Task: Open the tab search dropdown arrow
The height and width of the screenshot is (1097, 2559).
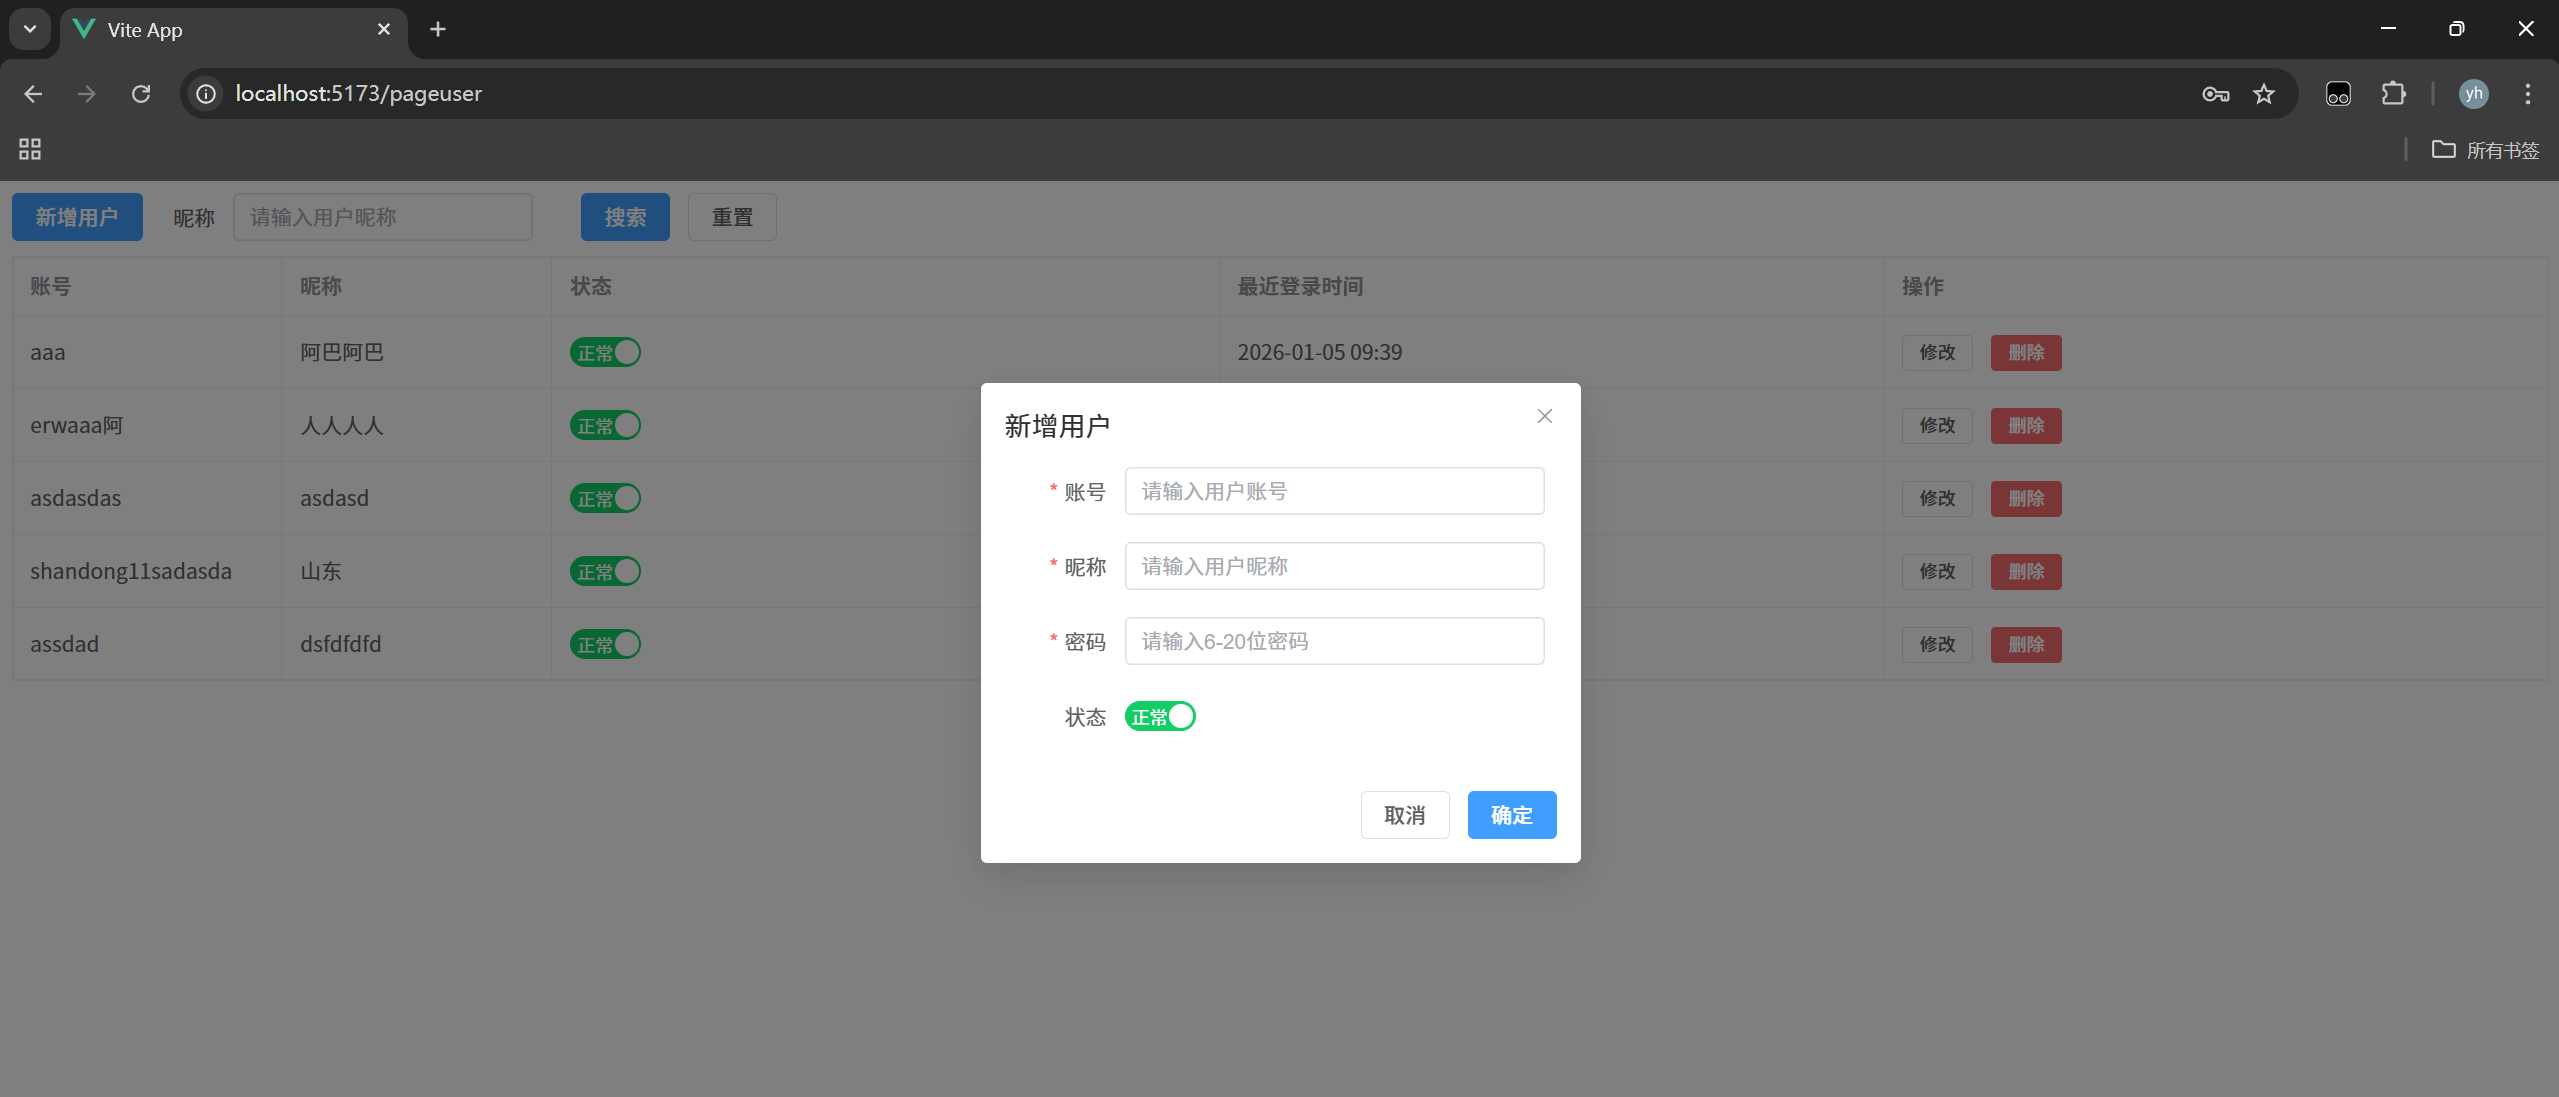Action: pos(30,29)
